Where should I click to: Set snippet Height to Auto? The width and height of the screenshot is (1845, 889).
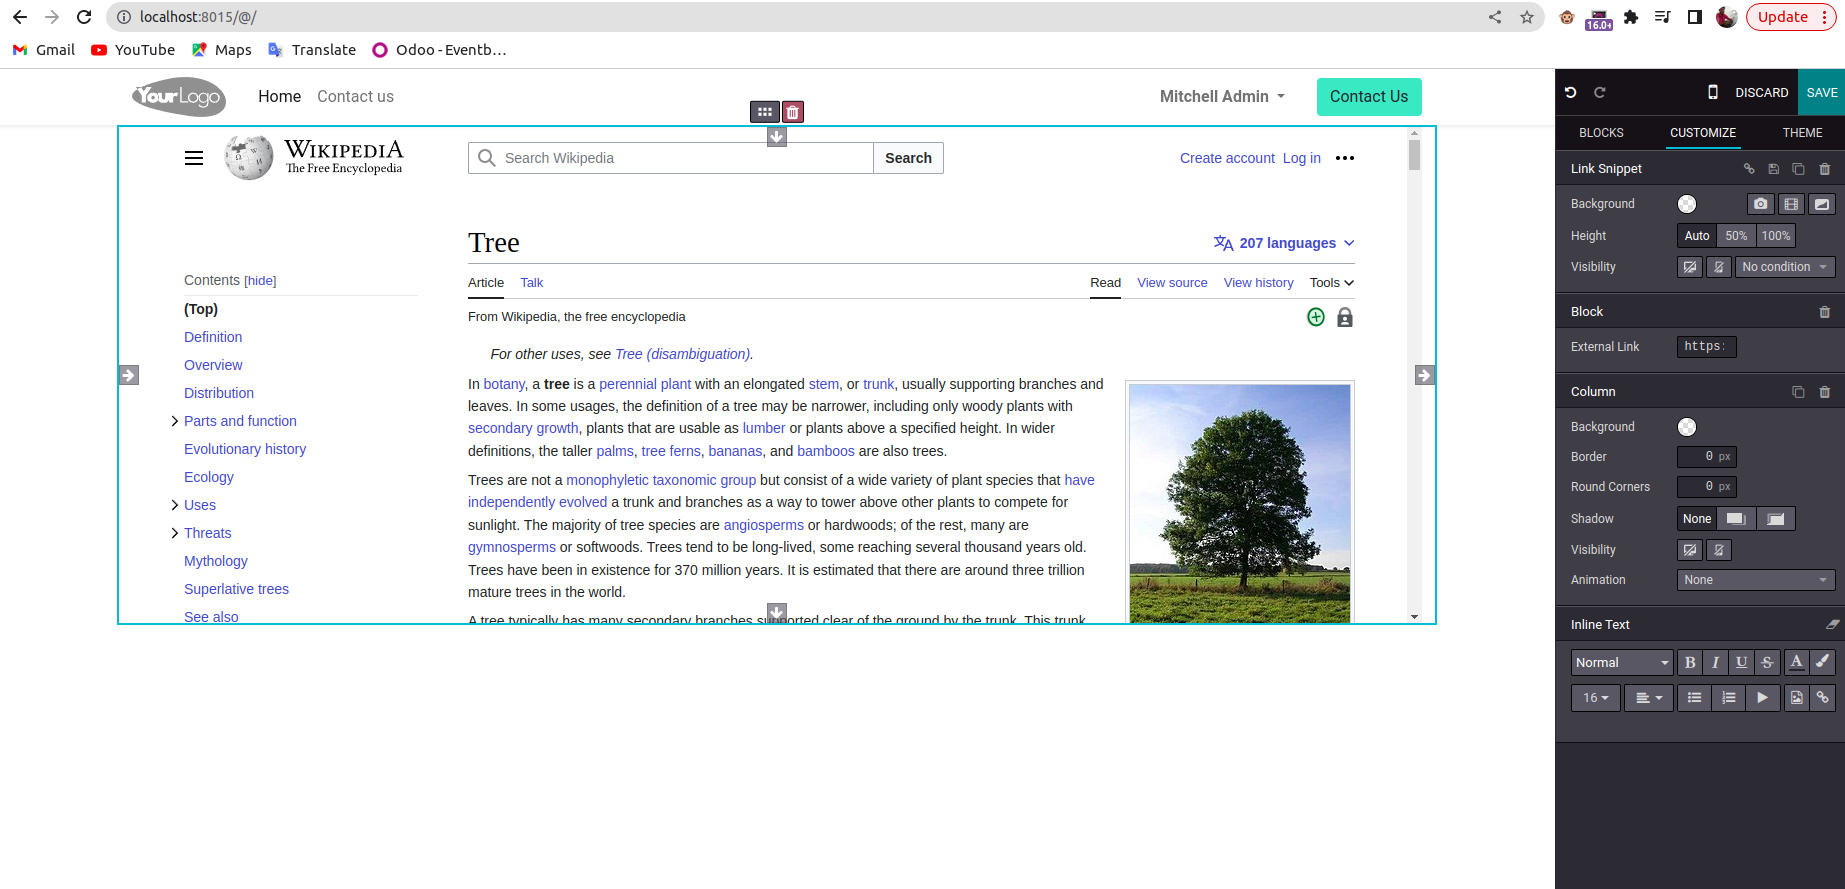(x=1697, y=236)
